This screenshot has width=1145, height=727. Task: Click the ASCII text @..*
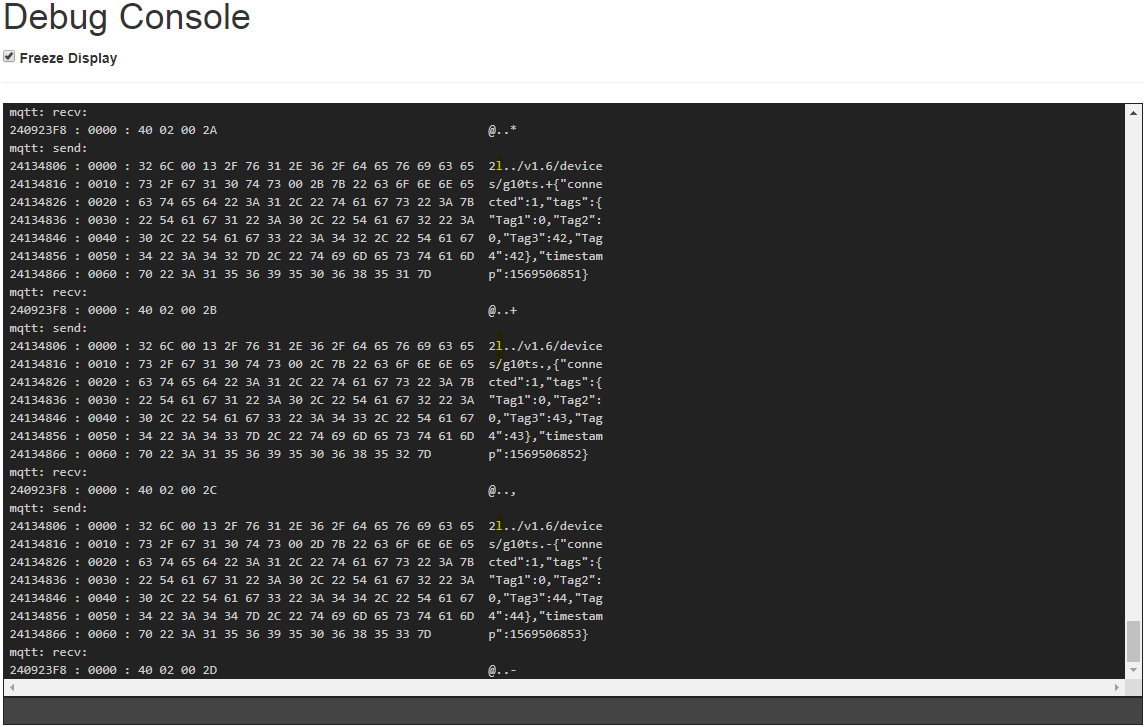[502, 131]
